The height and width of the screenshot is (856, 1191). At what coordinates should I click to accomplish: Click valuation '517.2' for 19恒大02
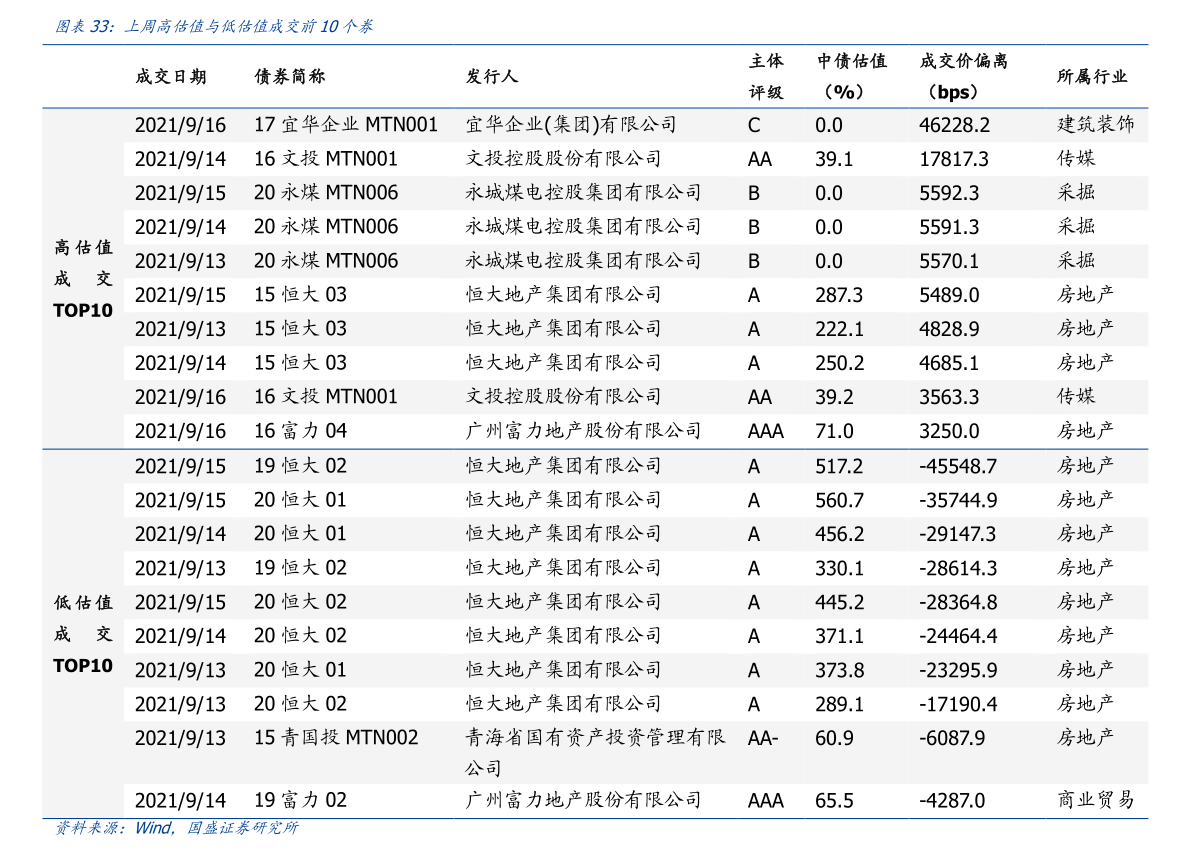coord(839,466)
